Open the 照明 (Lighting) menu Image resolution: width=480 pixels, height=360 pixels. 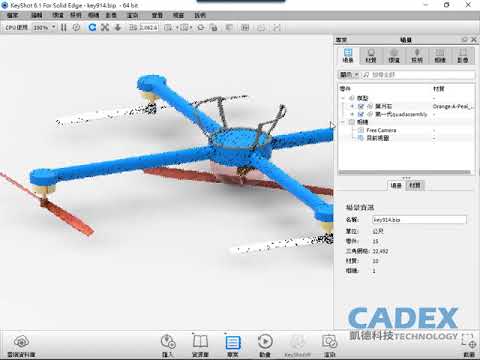(76, 15)
